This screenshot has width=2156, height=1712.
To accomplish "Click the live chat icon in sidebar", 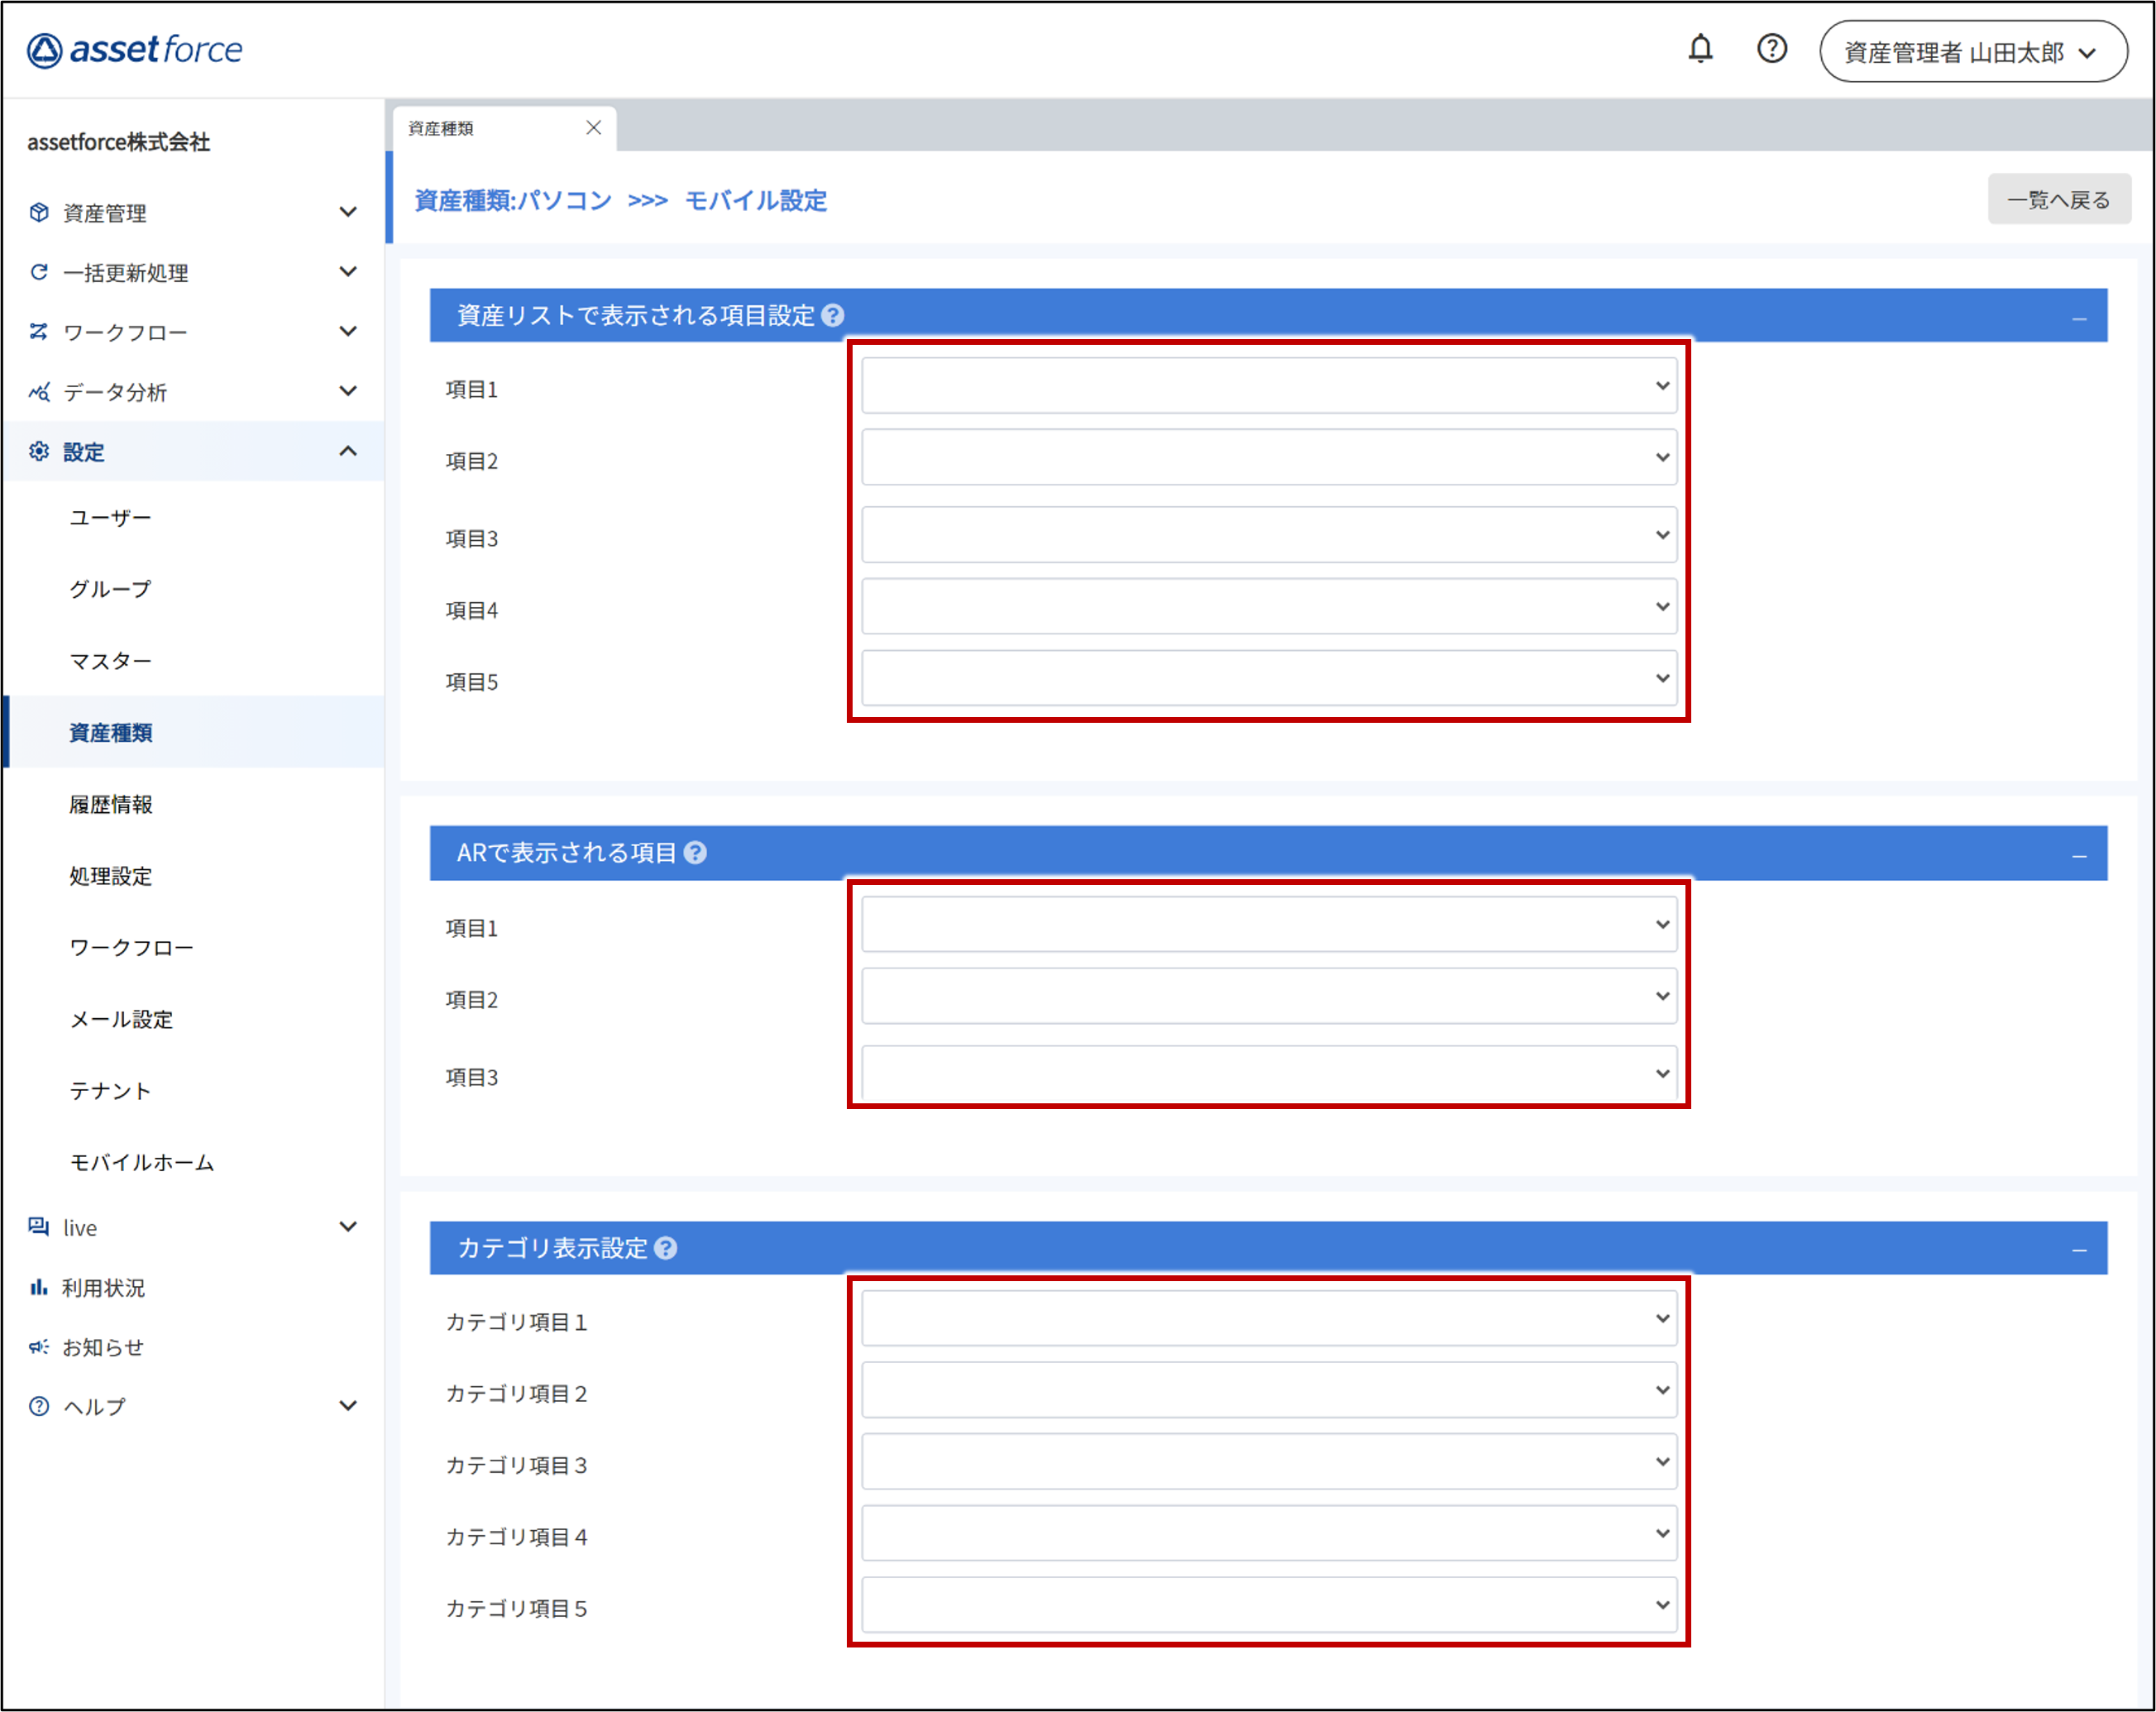I will pyautogui.click(x=39, y=1227).
